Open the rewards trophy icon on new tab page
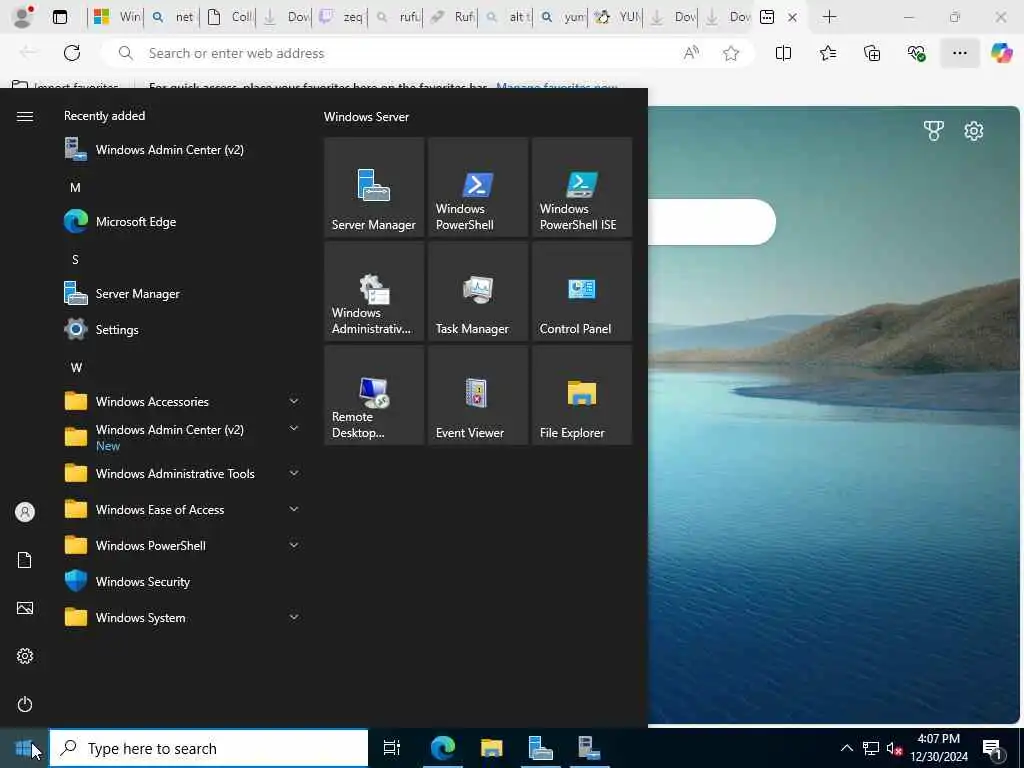 [933, 131]
